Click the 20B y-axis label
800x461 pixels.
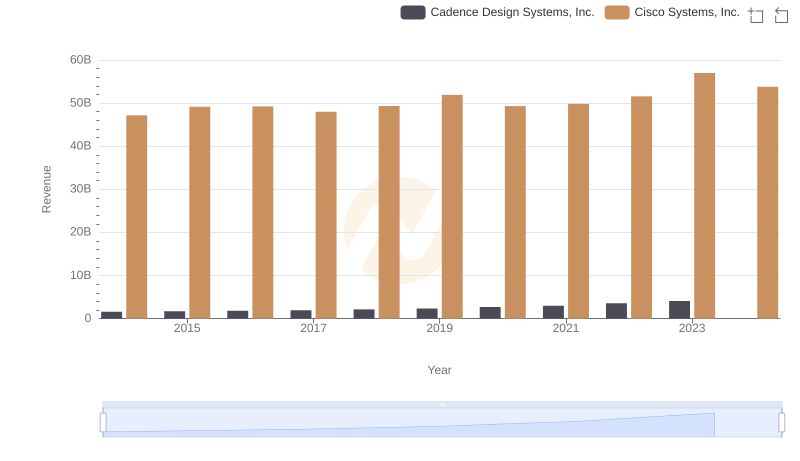click(x=81, y=232)
